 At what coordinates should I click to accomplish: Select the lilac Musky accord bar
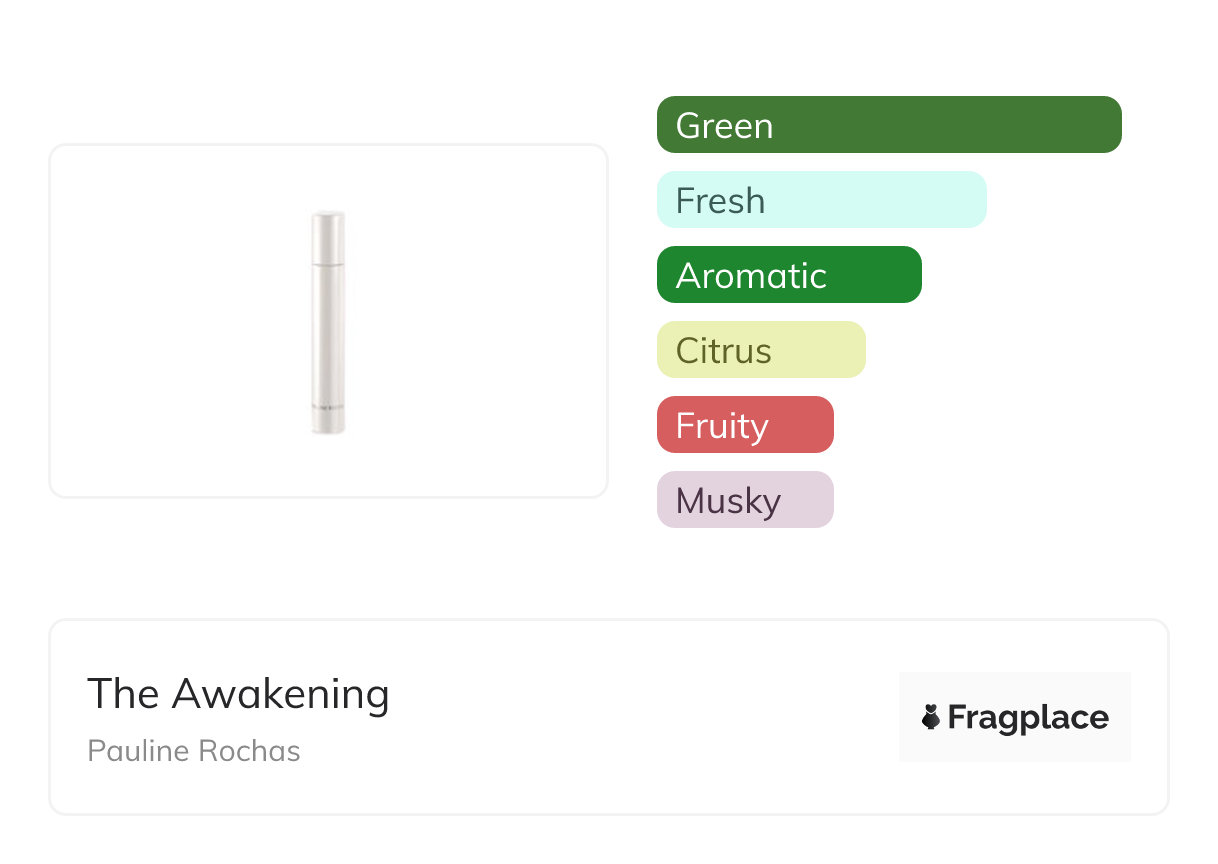click(x=745, y=500)
